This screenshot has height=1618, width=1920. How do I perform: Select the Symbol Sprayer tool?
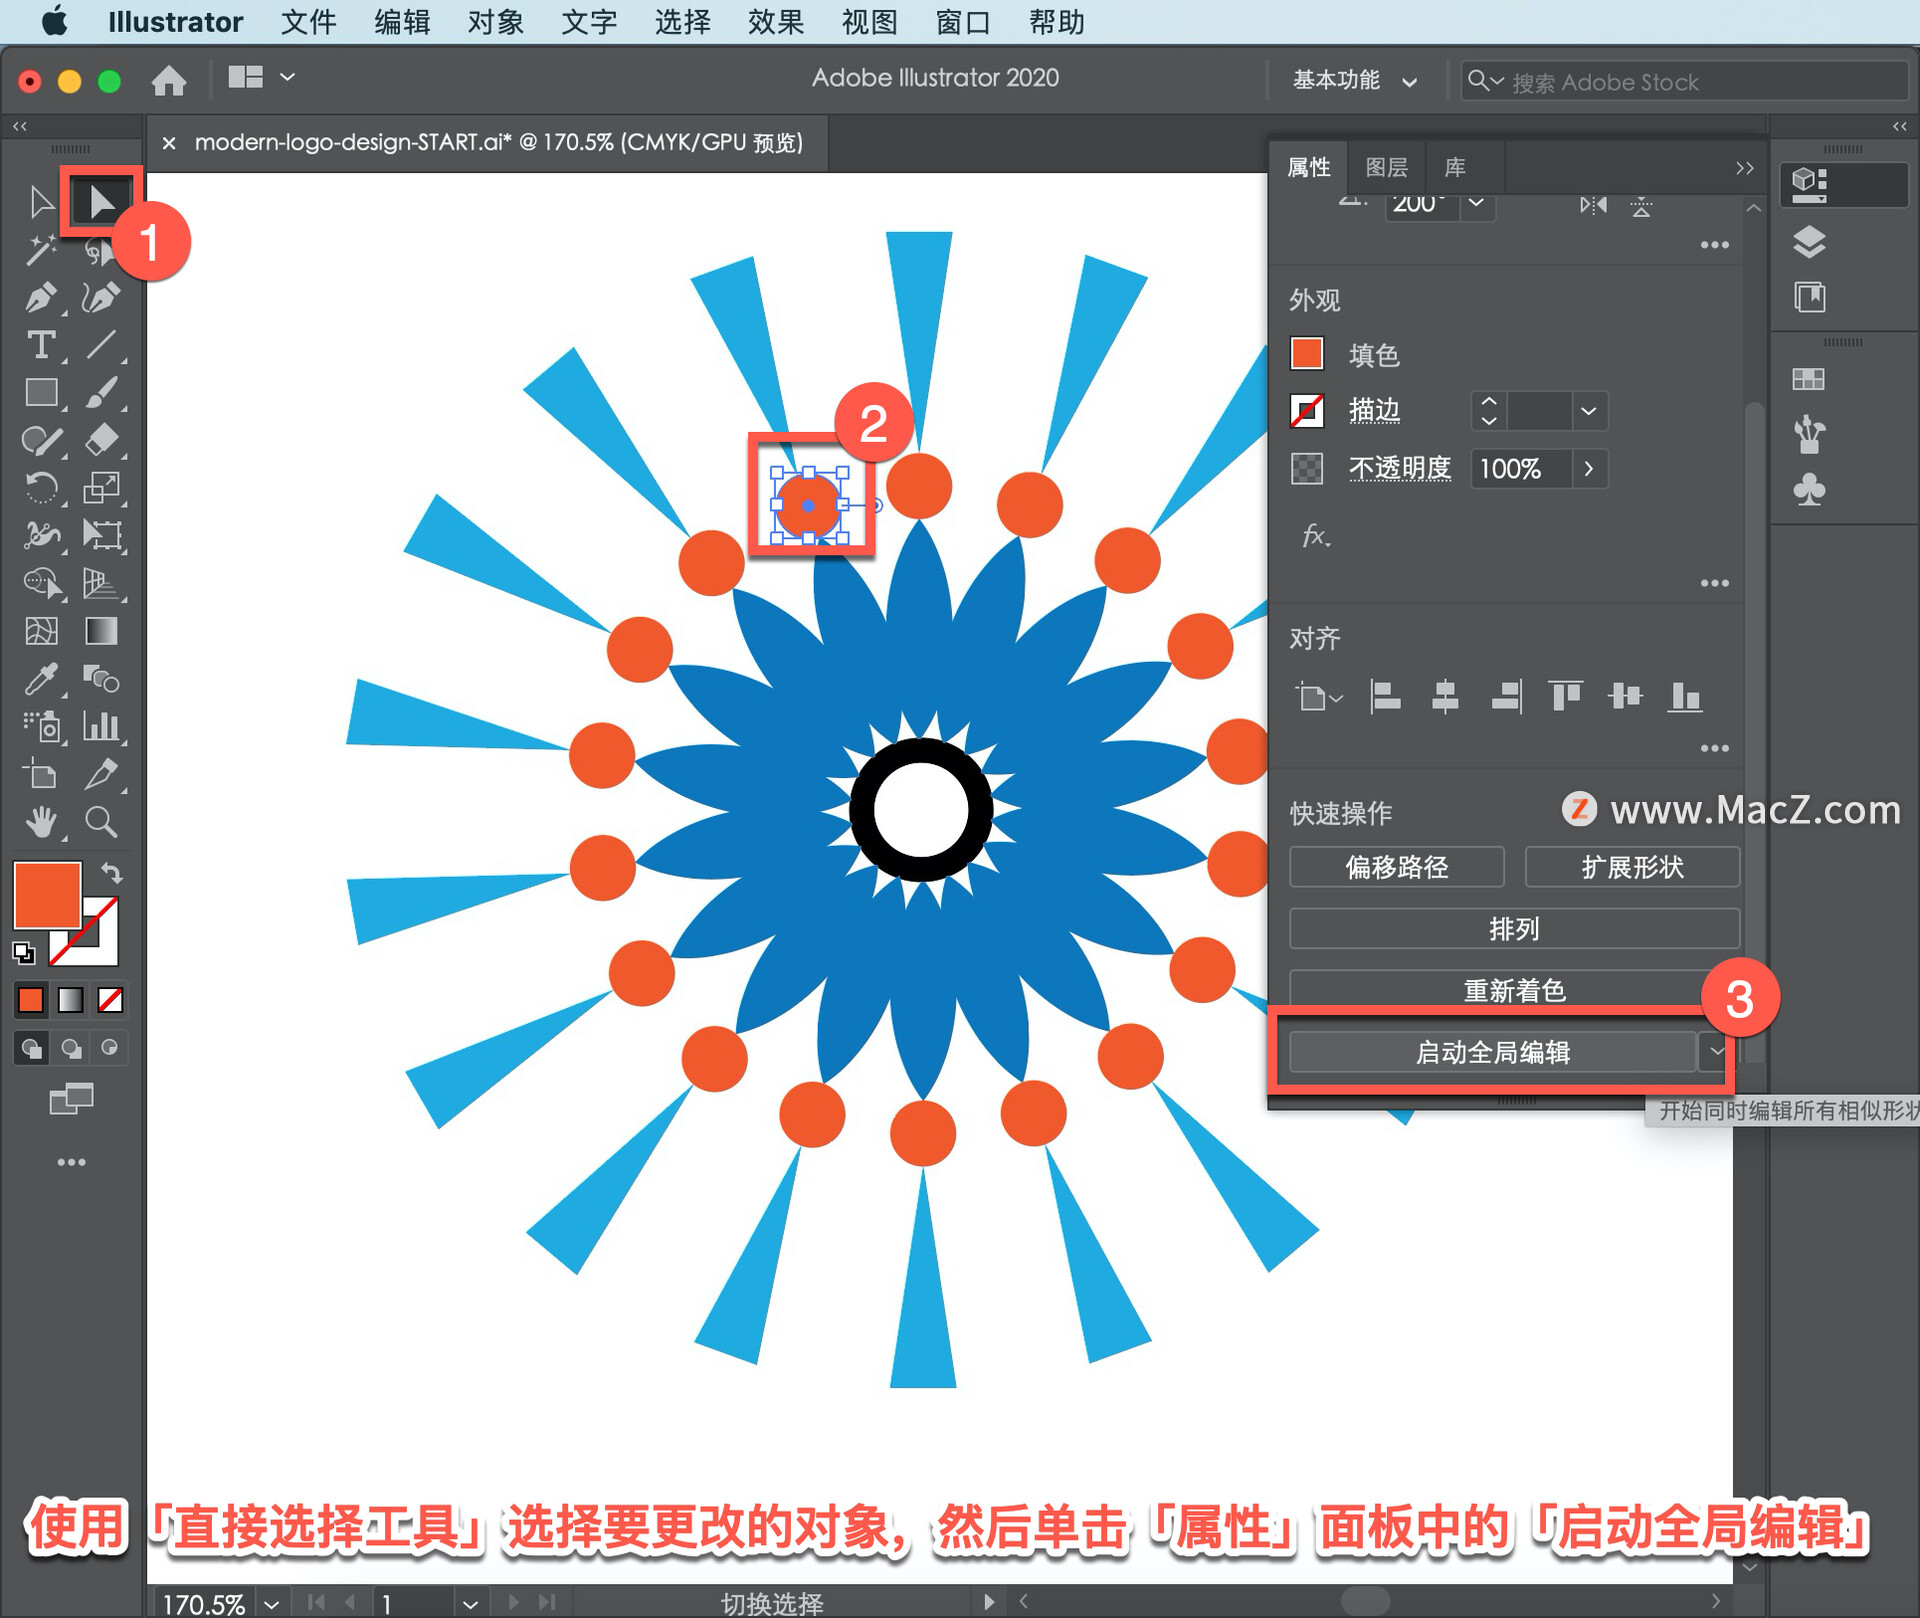click(x=43, y=726)
